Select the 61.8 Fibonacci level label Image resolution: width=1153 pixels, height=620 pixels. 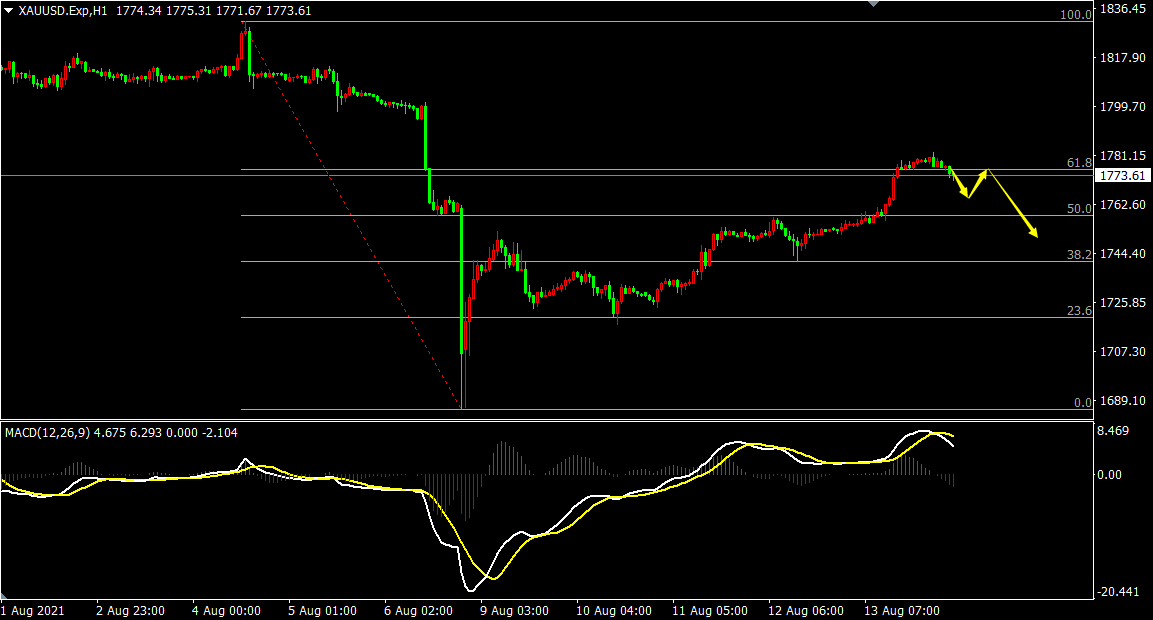(1079, 162)
